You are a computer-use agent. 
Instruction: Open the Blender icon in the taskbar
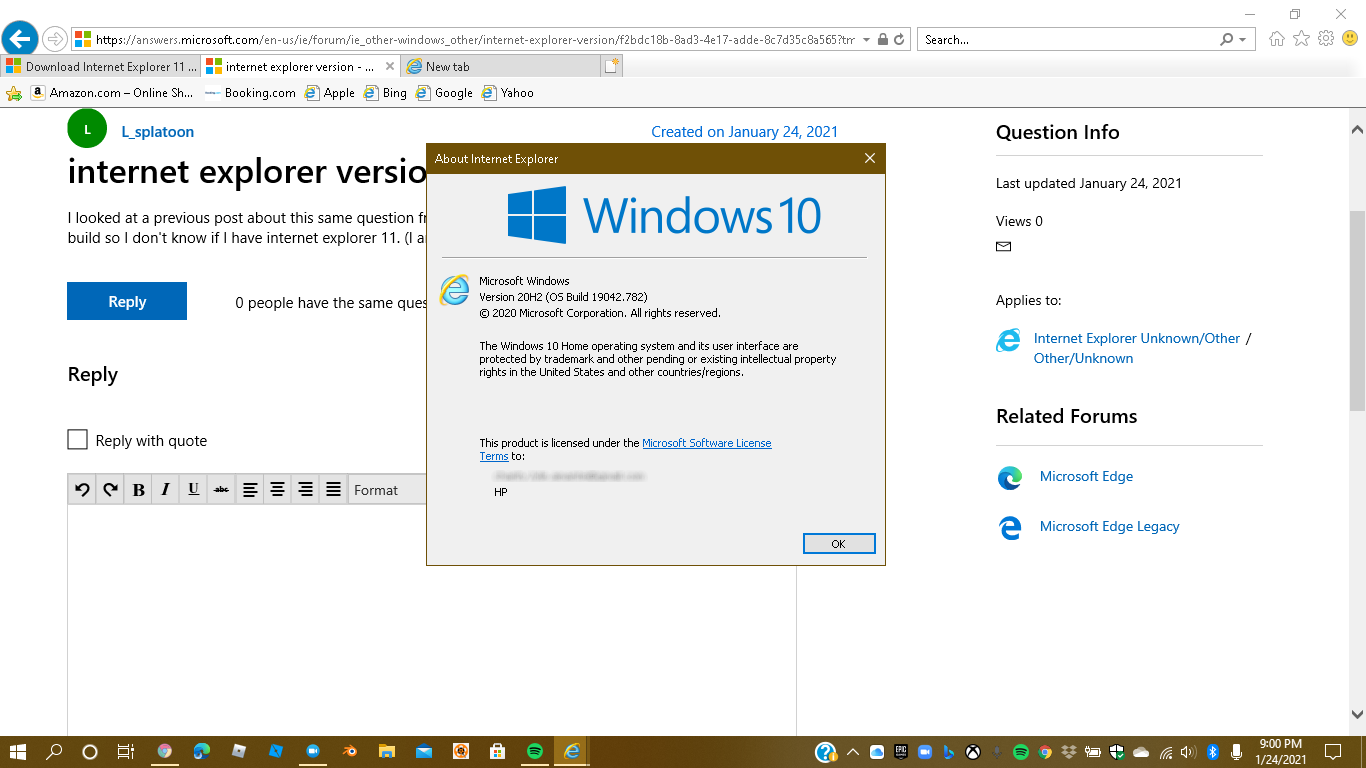350,751
